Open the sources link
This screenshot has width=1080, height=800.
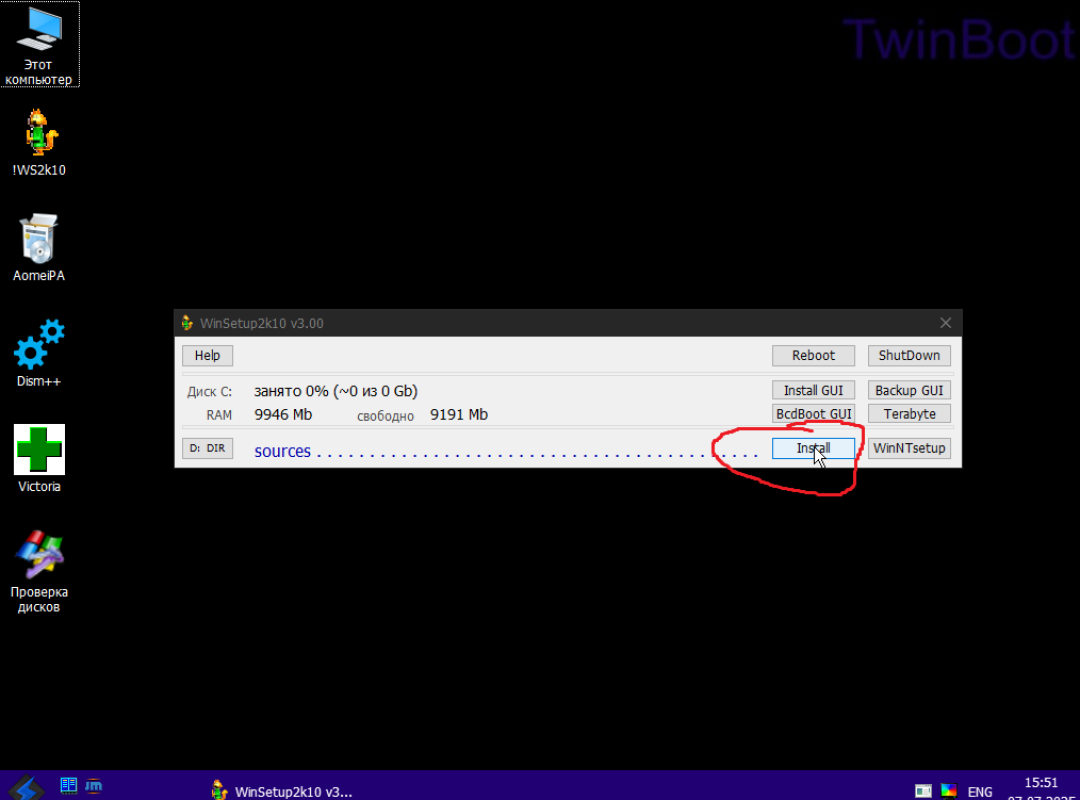point(282,451)
